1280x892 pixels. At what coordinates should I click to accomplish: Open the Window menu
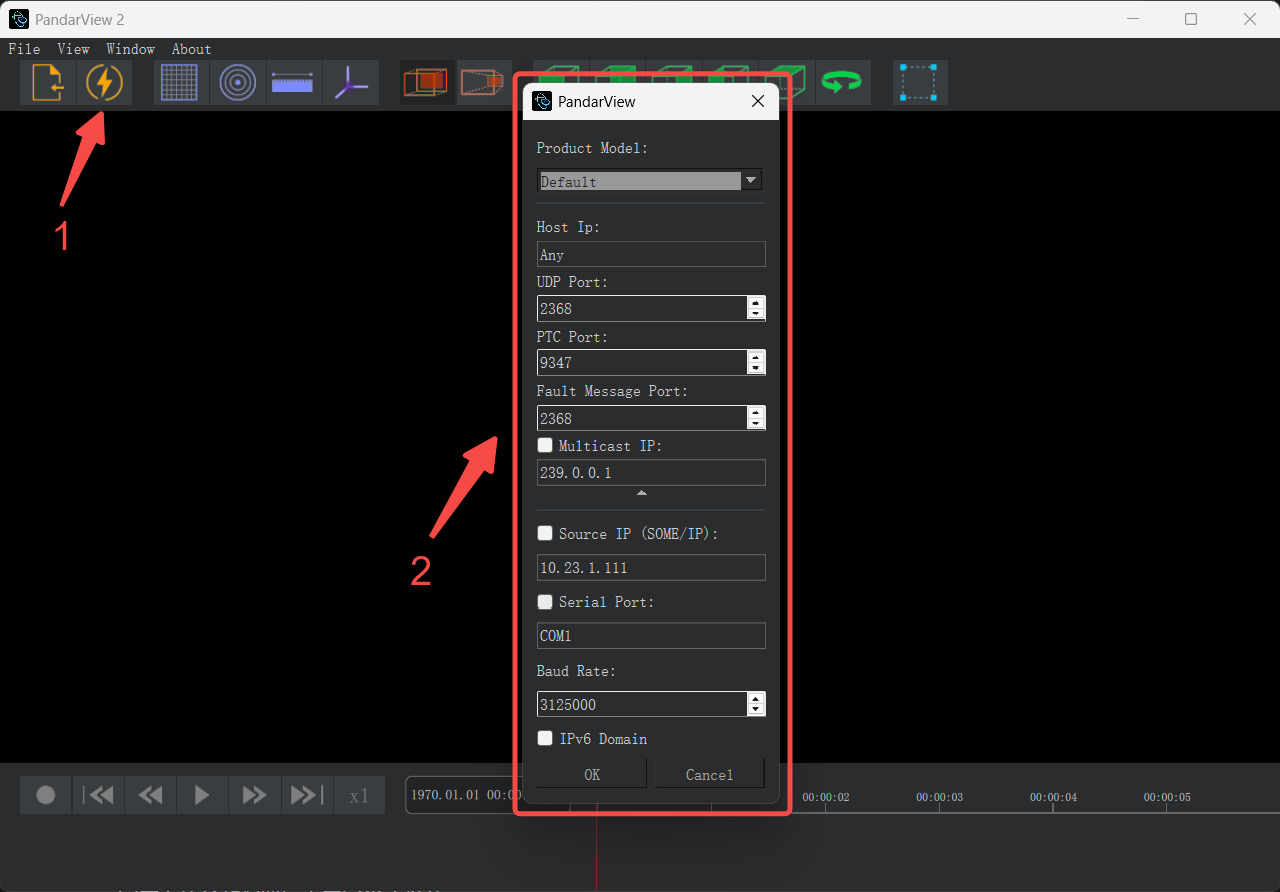(x=130, y=49)
